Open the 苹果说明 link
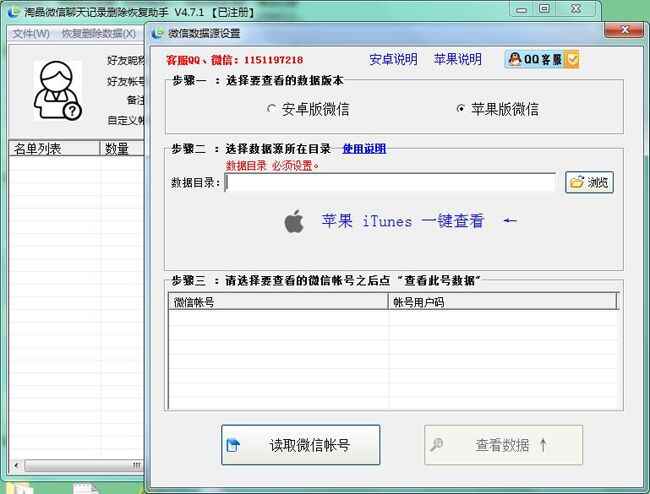 (457, 60)
